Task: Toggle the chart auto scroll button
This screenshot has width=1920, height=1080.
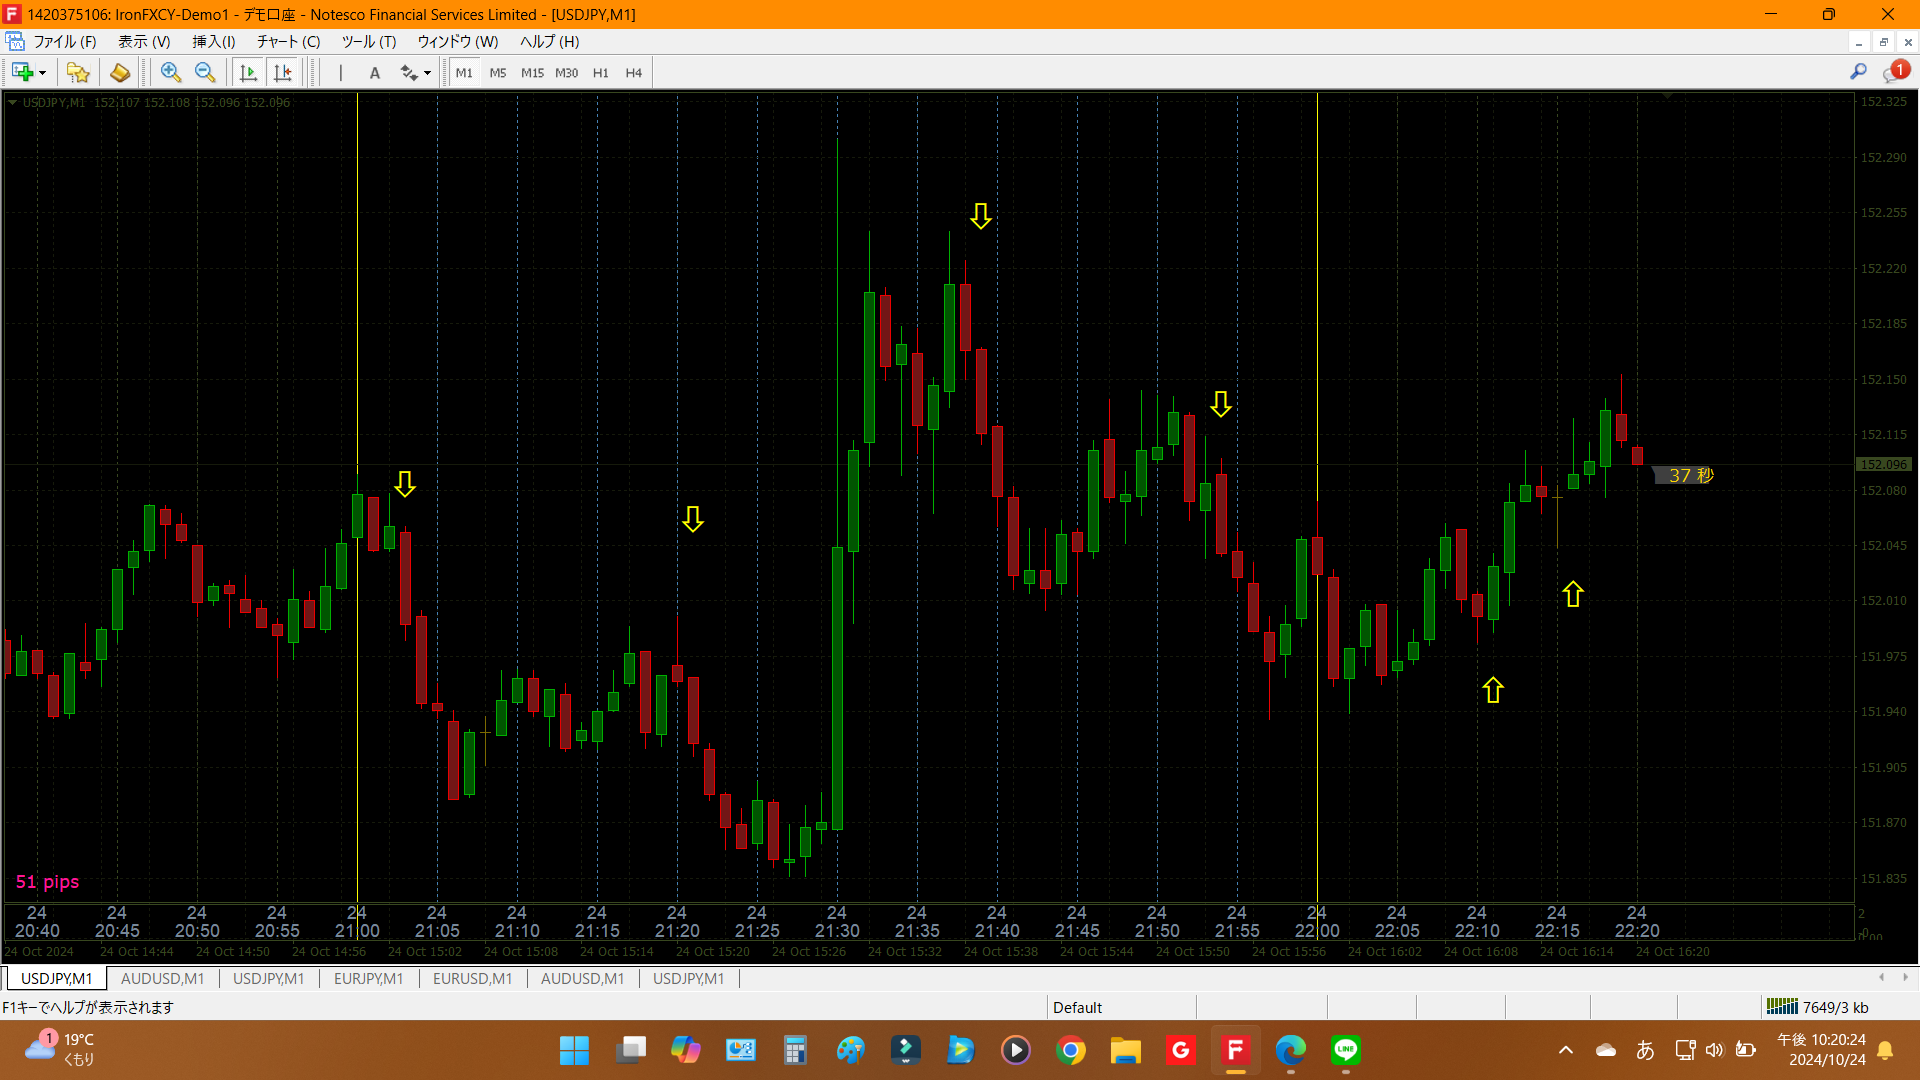Action: [249, 72]
